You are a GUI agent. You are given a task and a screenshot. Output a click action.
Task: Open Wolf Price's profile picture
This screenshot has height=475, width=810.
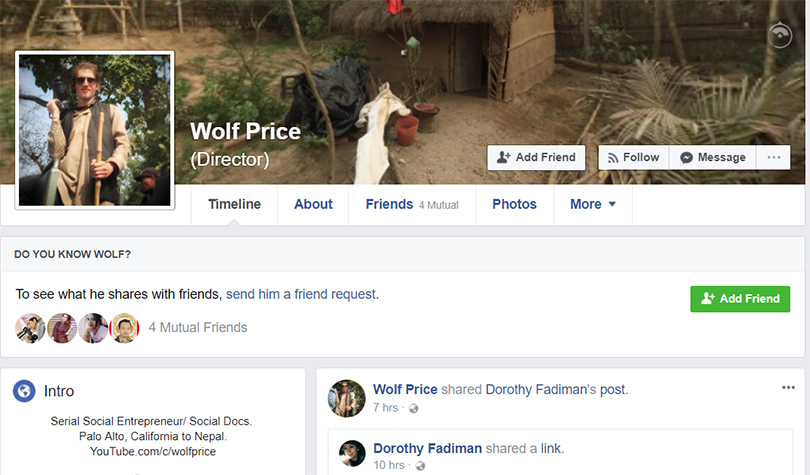click(x=95, y=130)
